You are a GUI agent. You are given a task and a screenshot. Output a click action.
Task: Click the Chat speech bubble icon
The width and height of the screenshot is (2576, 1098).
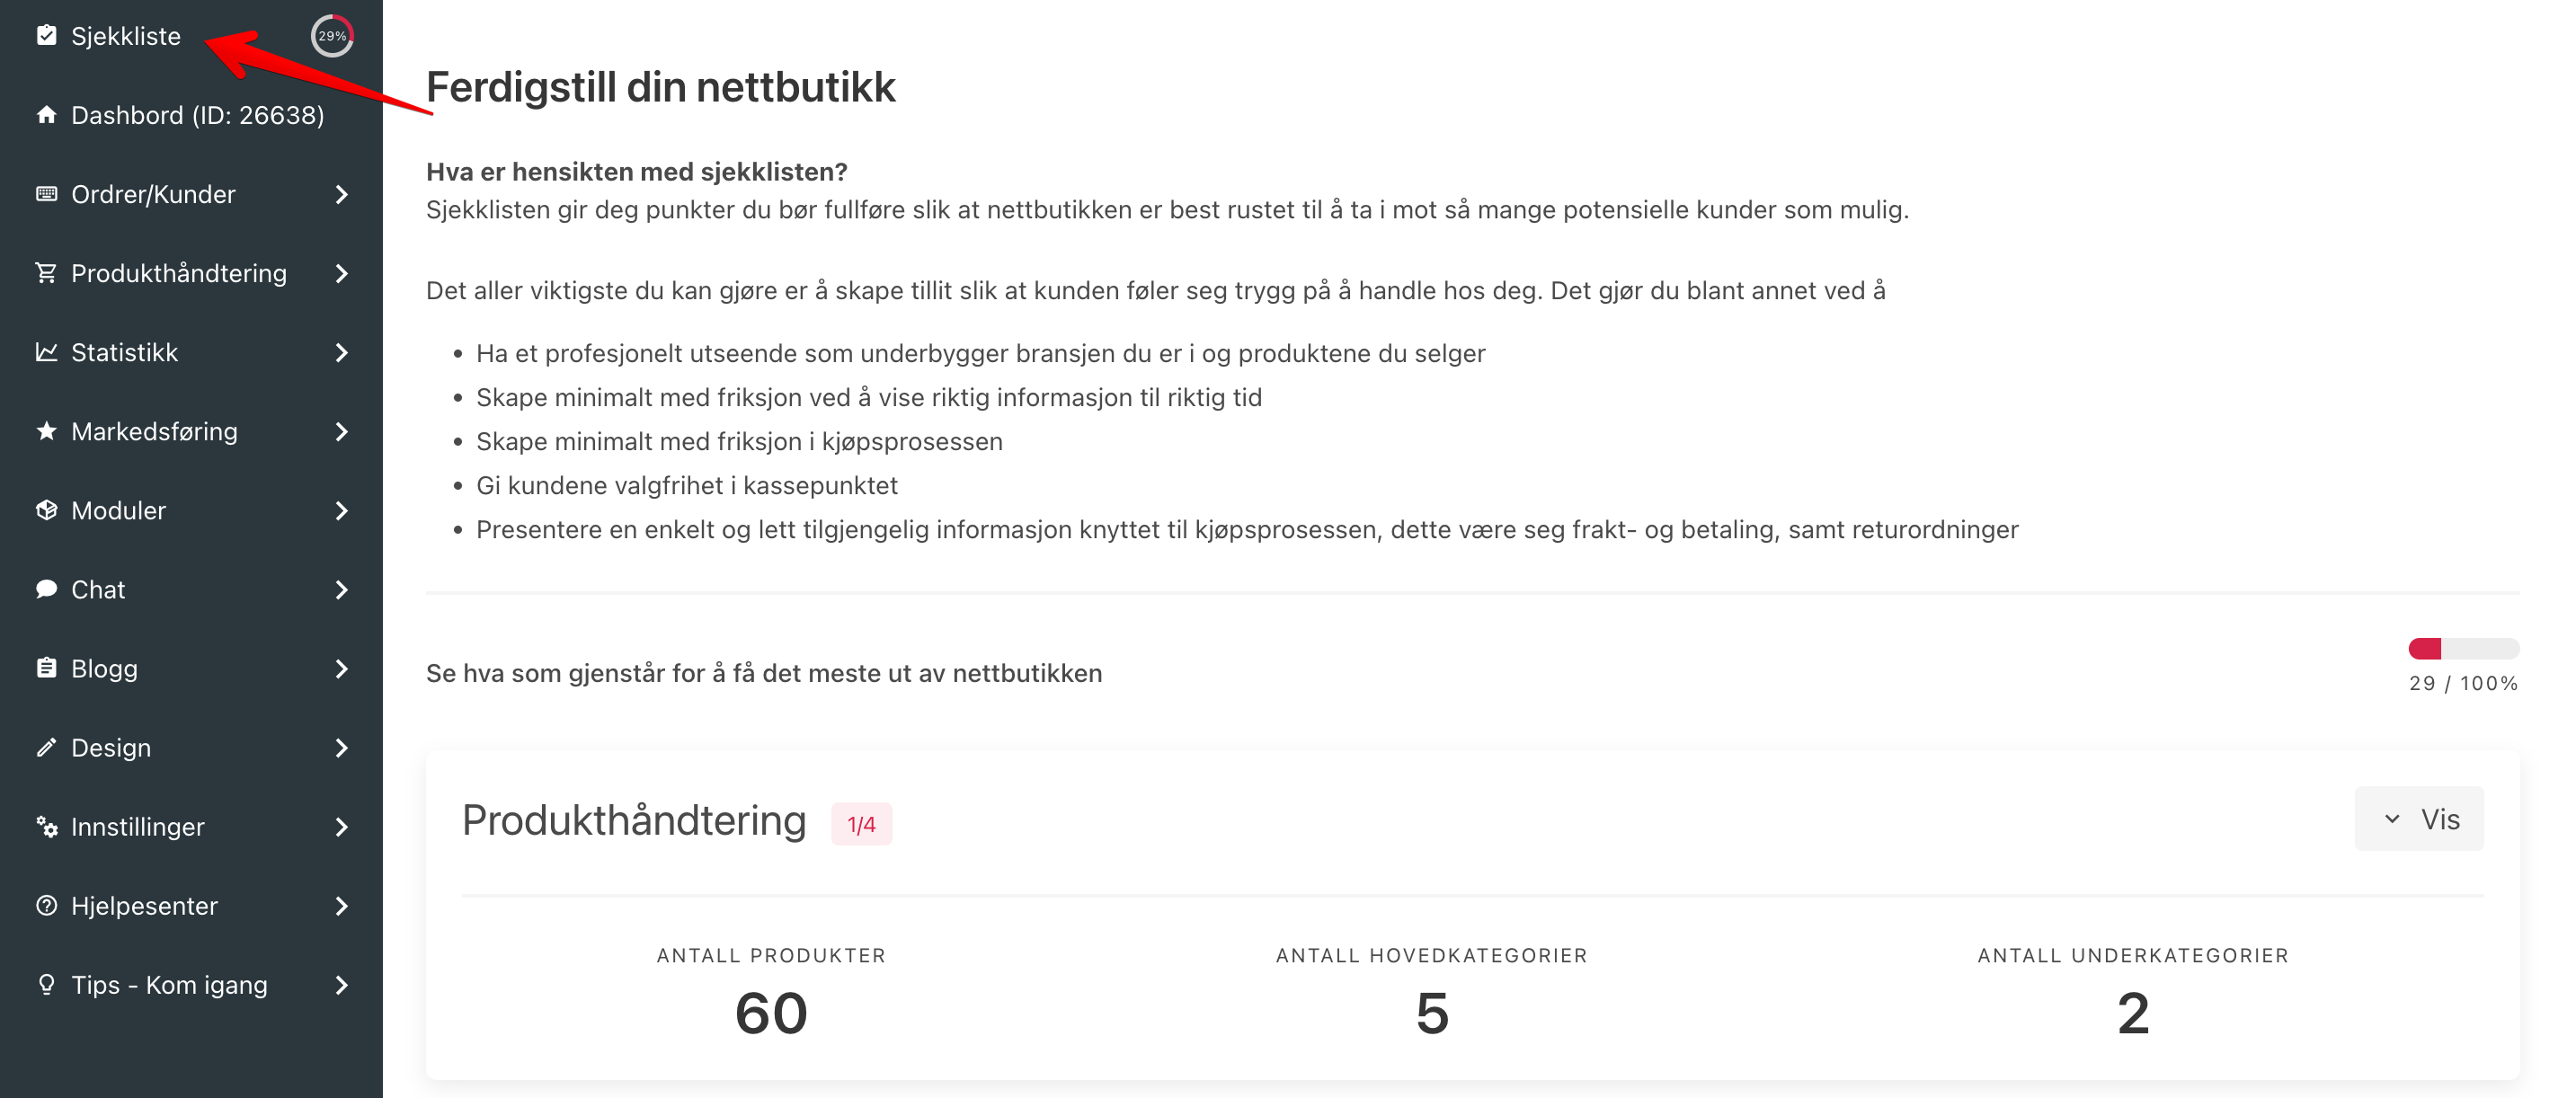(x=46, y=588)
